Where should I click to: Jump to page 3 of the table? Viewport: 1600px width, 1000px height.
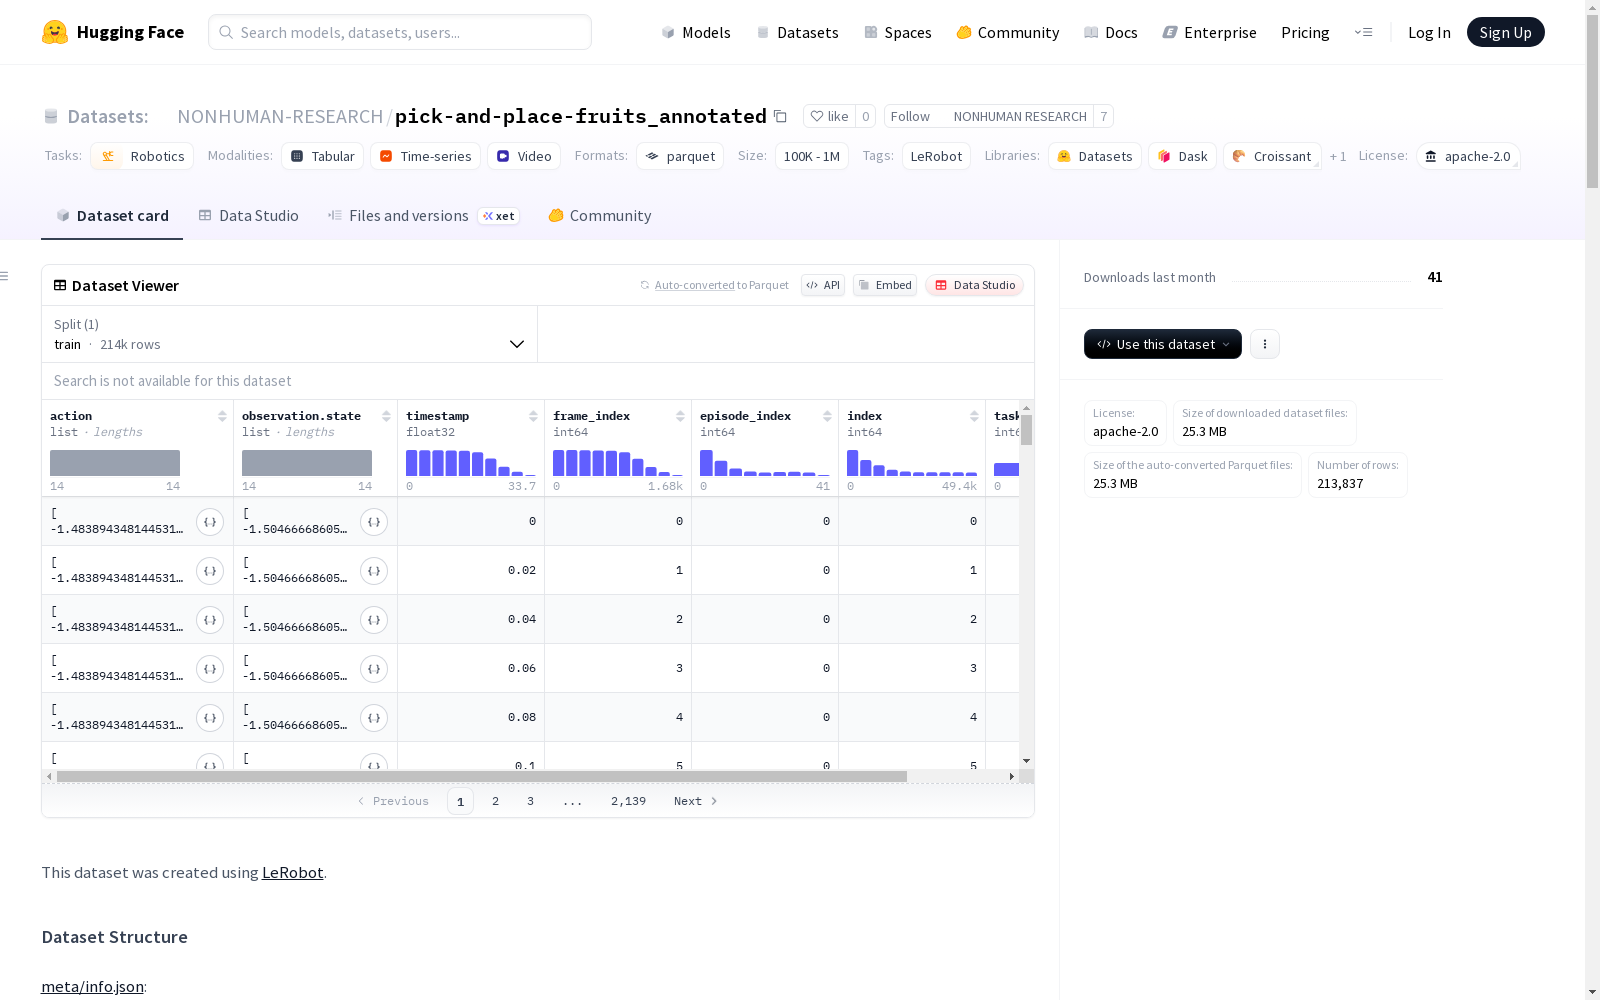pyautogui.click(x=530, y=801)
